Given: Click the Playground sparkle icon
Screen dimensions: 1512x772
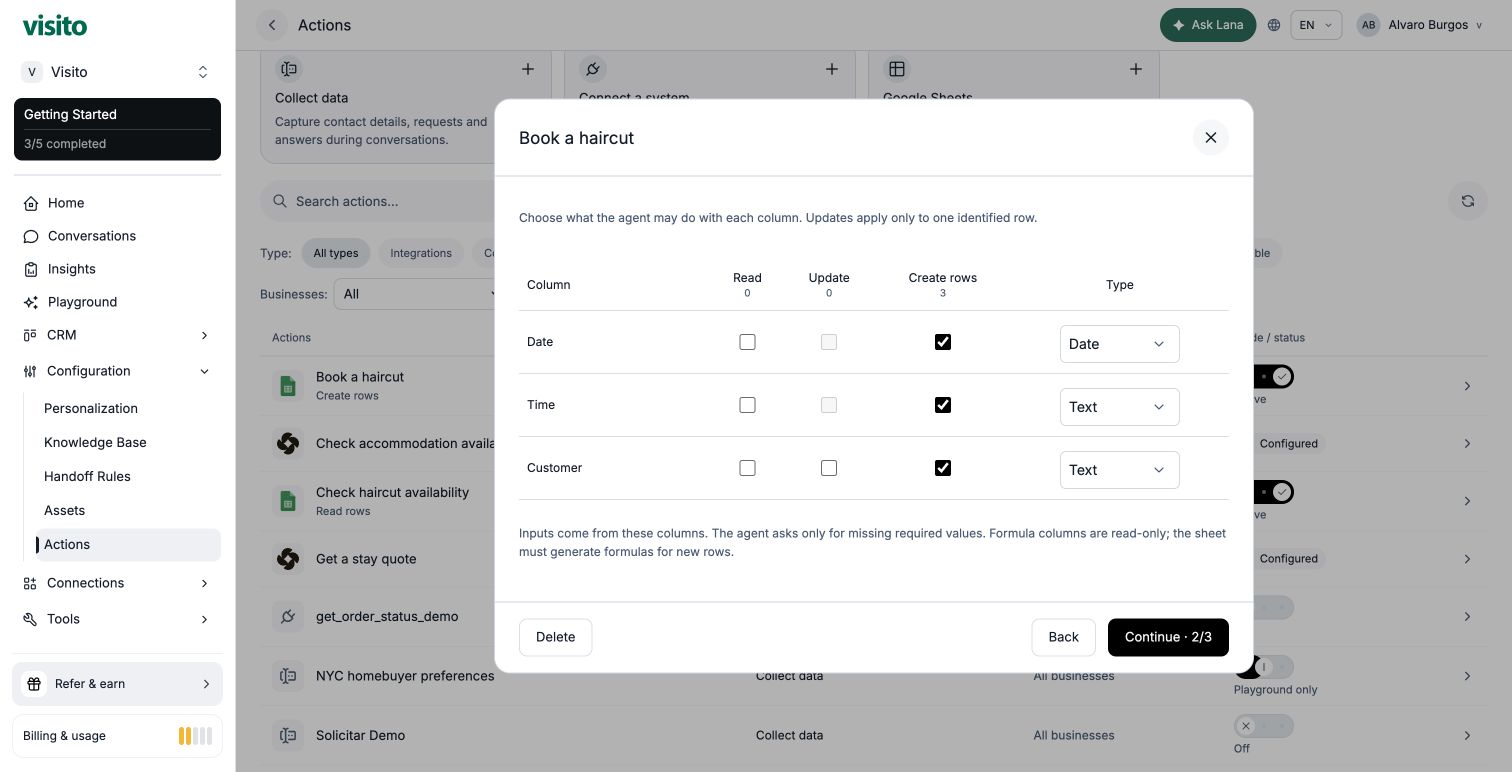Looking at the screenshot, I should tap(31, 302).
